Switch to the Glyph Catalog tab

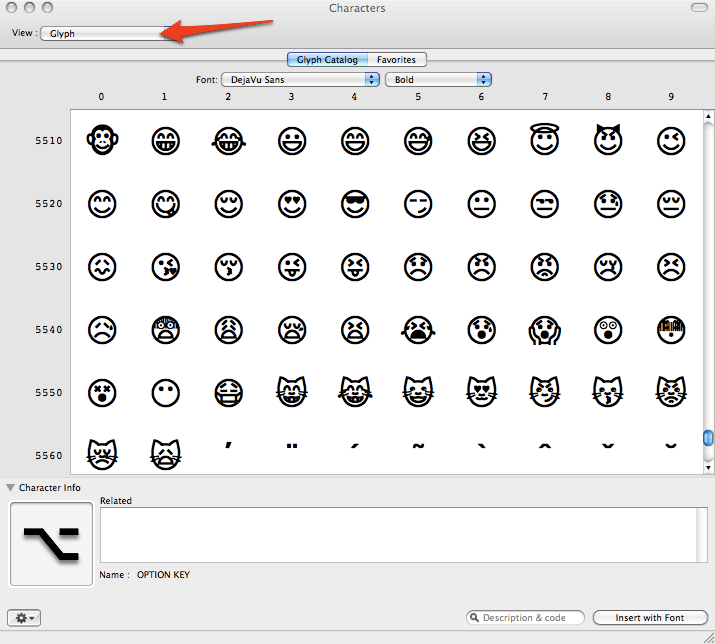(327, 60)
